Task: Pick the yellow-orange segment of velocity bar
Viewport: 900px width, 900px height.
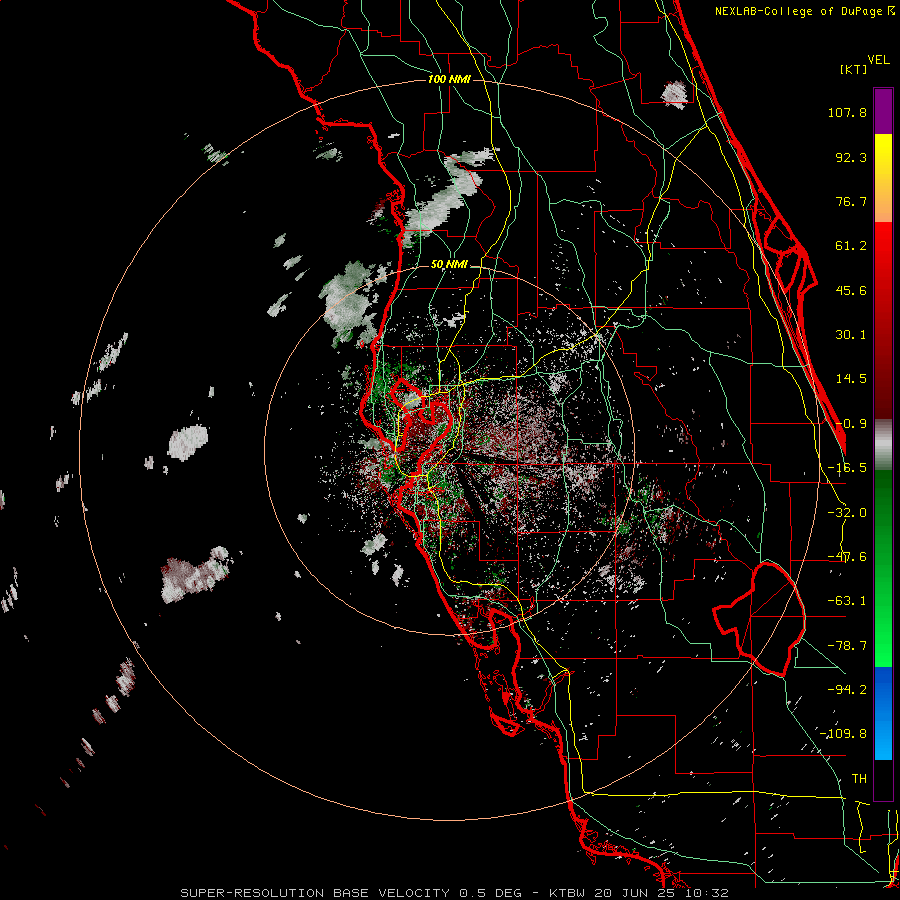Action: (883, 178)
